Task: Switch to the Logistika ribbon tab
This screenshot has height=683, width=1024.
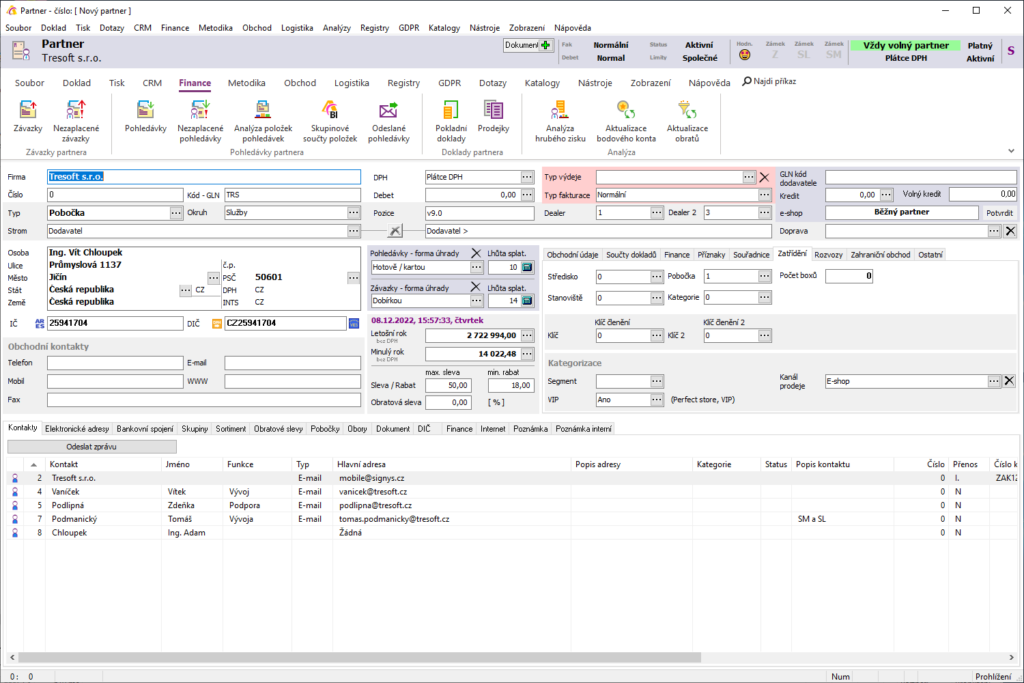Action: [x=351, y=83]
